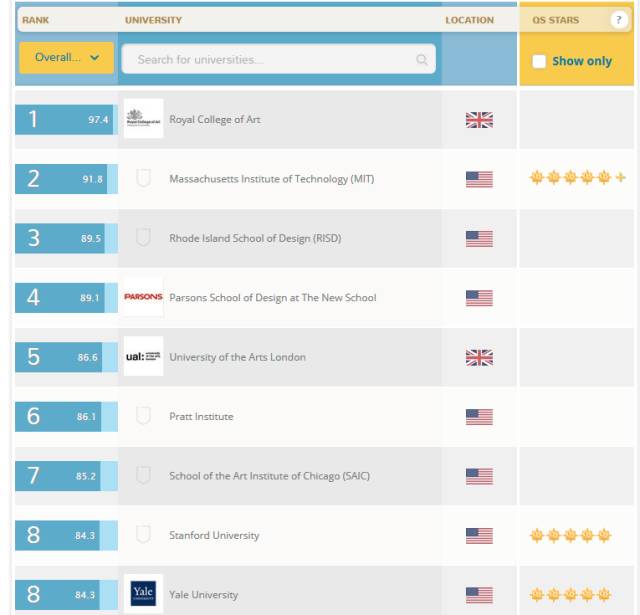Click the search magnifier icon
The image size is (640, 615).
(422, 60)
